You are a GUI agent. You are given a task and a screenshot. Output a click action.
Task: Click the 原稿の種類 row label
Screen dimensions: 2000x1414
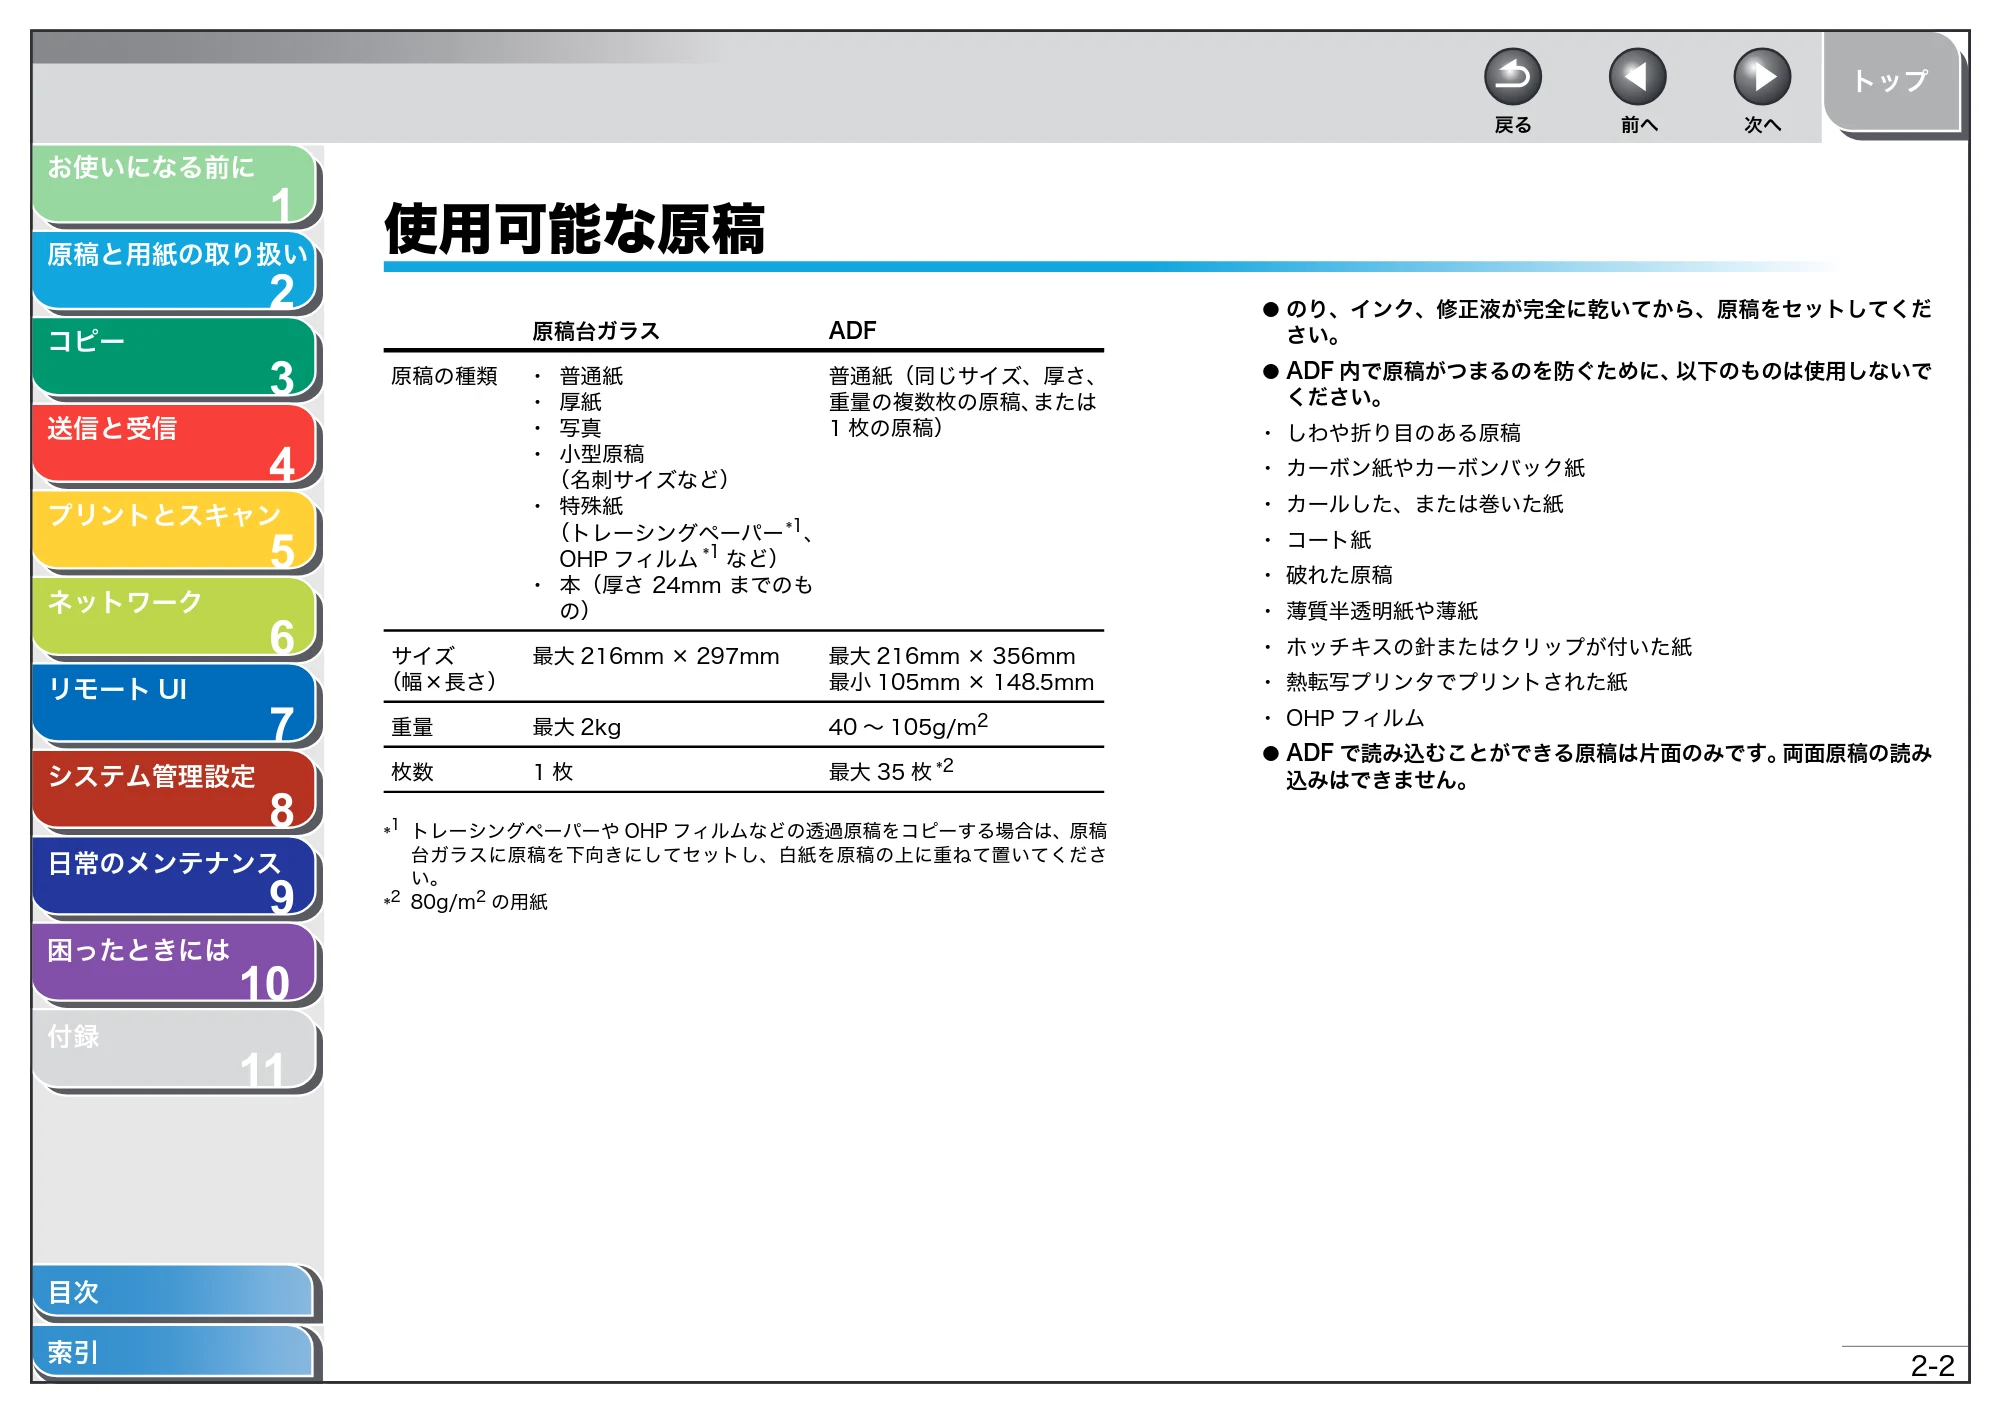point(444,376)
